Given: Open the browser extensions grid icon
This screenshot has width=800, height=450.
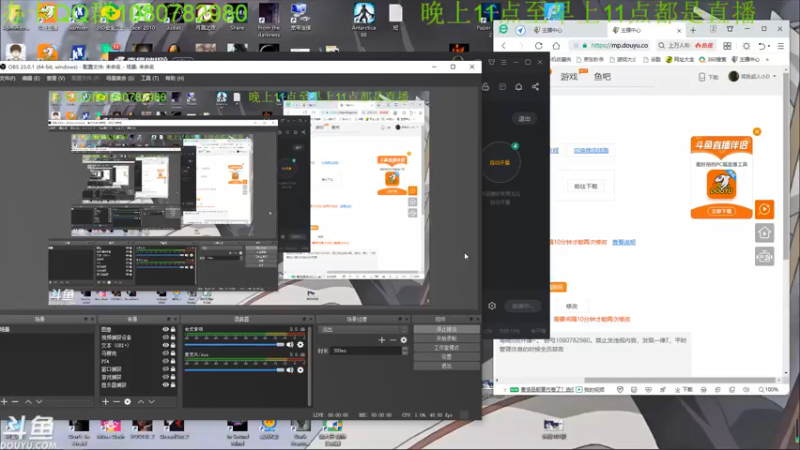Looking at the screenshot, I should tap(727, 46).
